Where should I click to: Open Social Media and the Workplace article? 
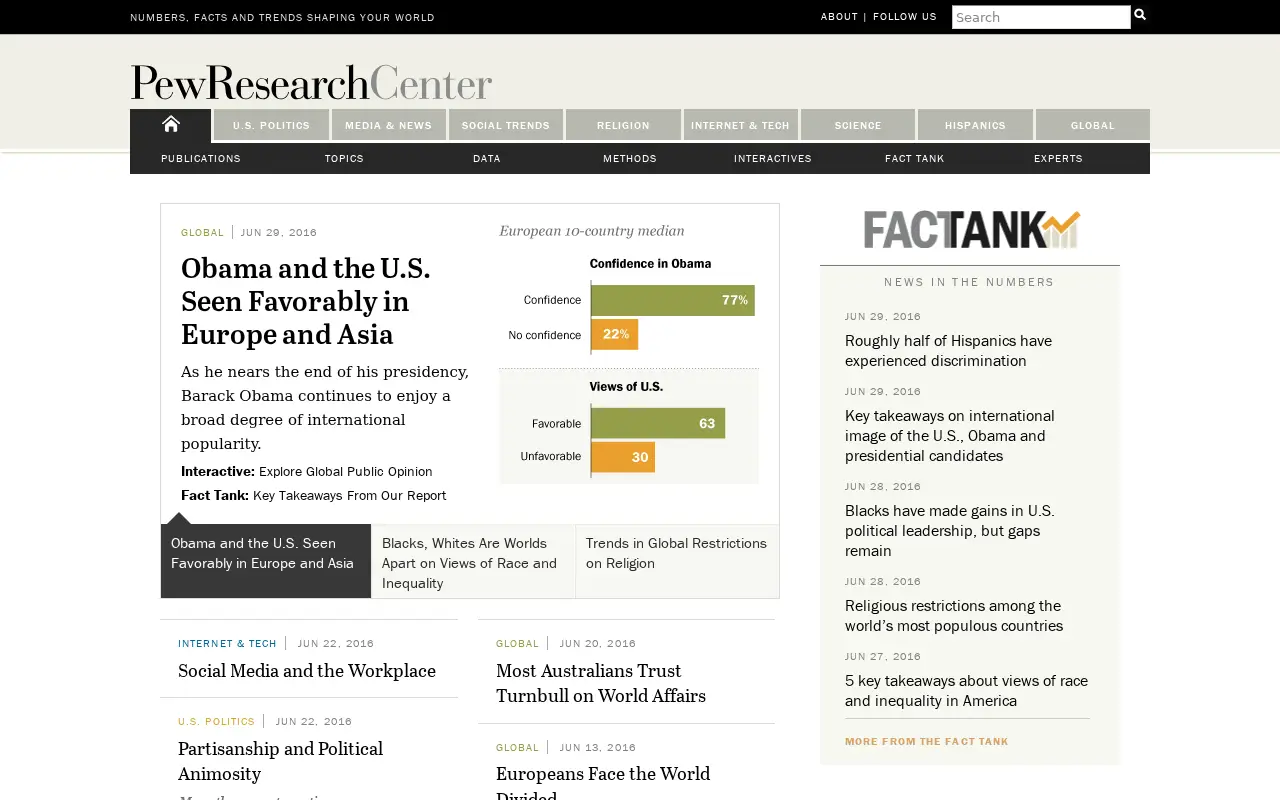(x=307, y=671)
